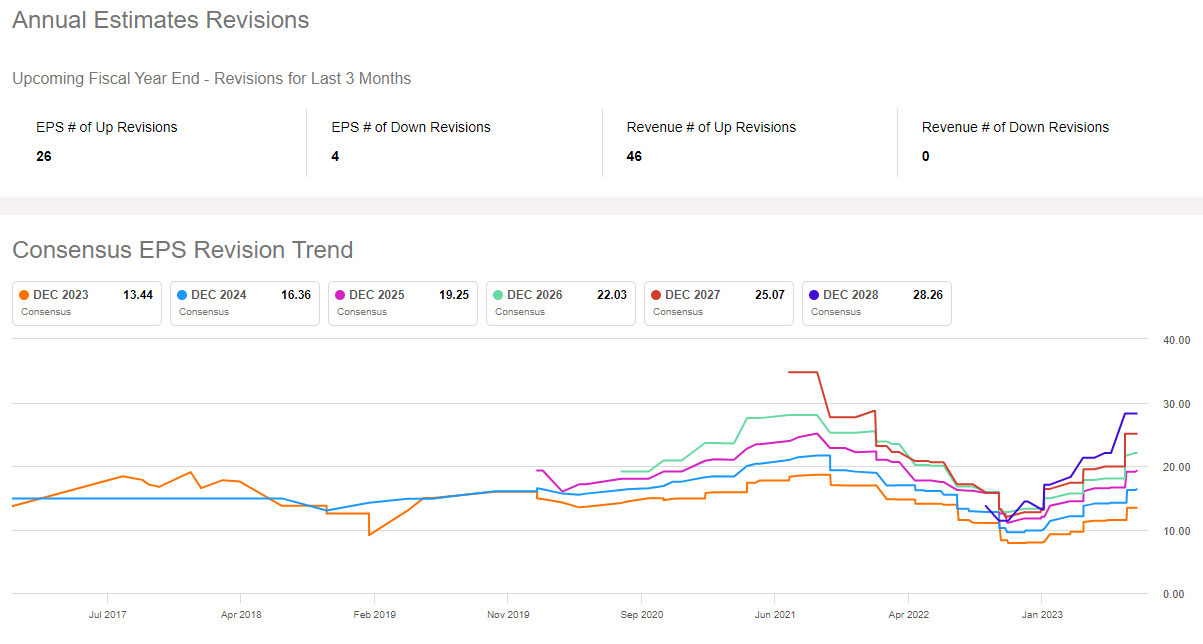
Task: Click Revenue # of Down Revisions label
Action: coord(1015,127)
